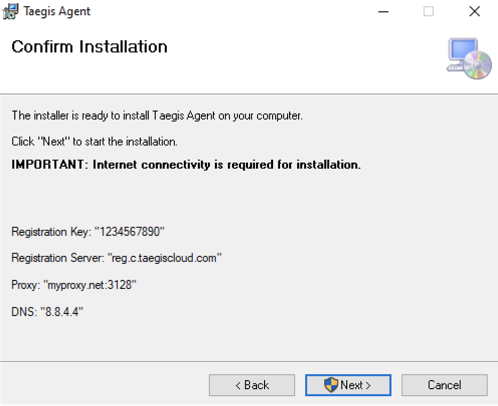This screenshot has height=406, width=498.
Task: Click the "Taegis Agent" window title text
Action: (x=57, y=11)
